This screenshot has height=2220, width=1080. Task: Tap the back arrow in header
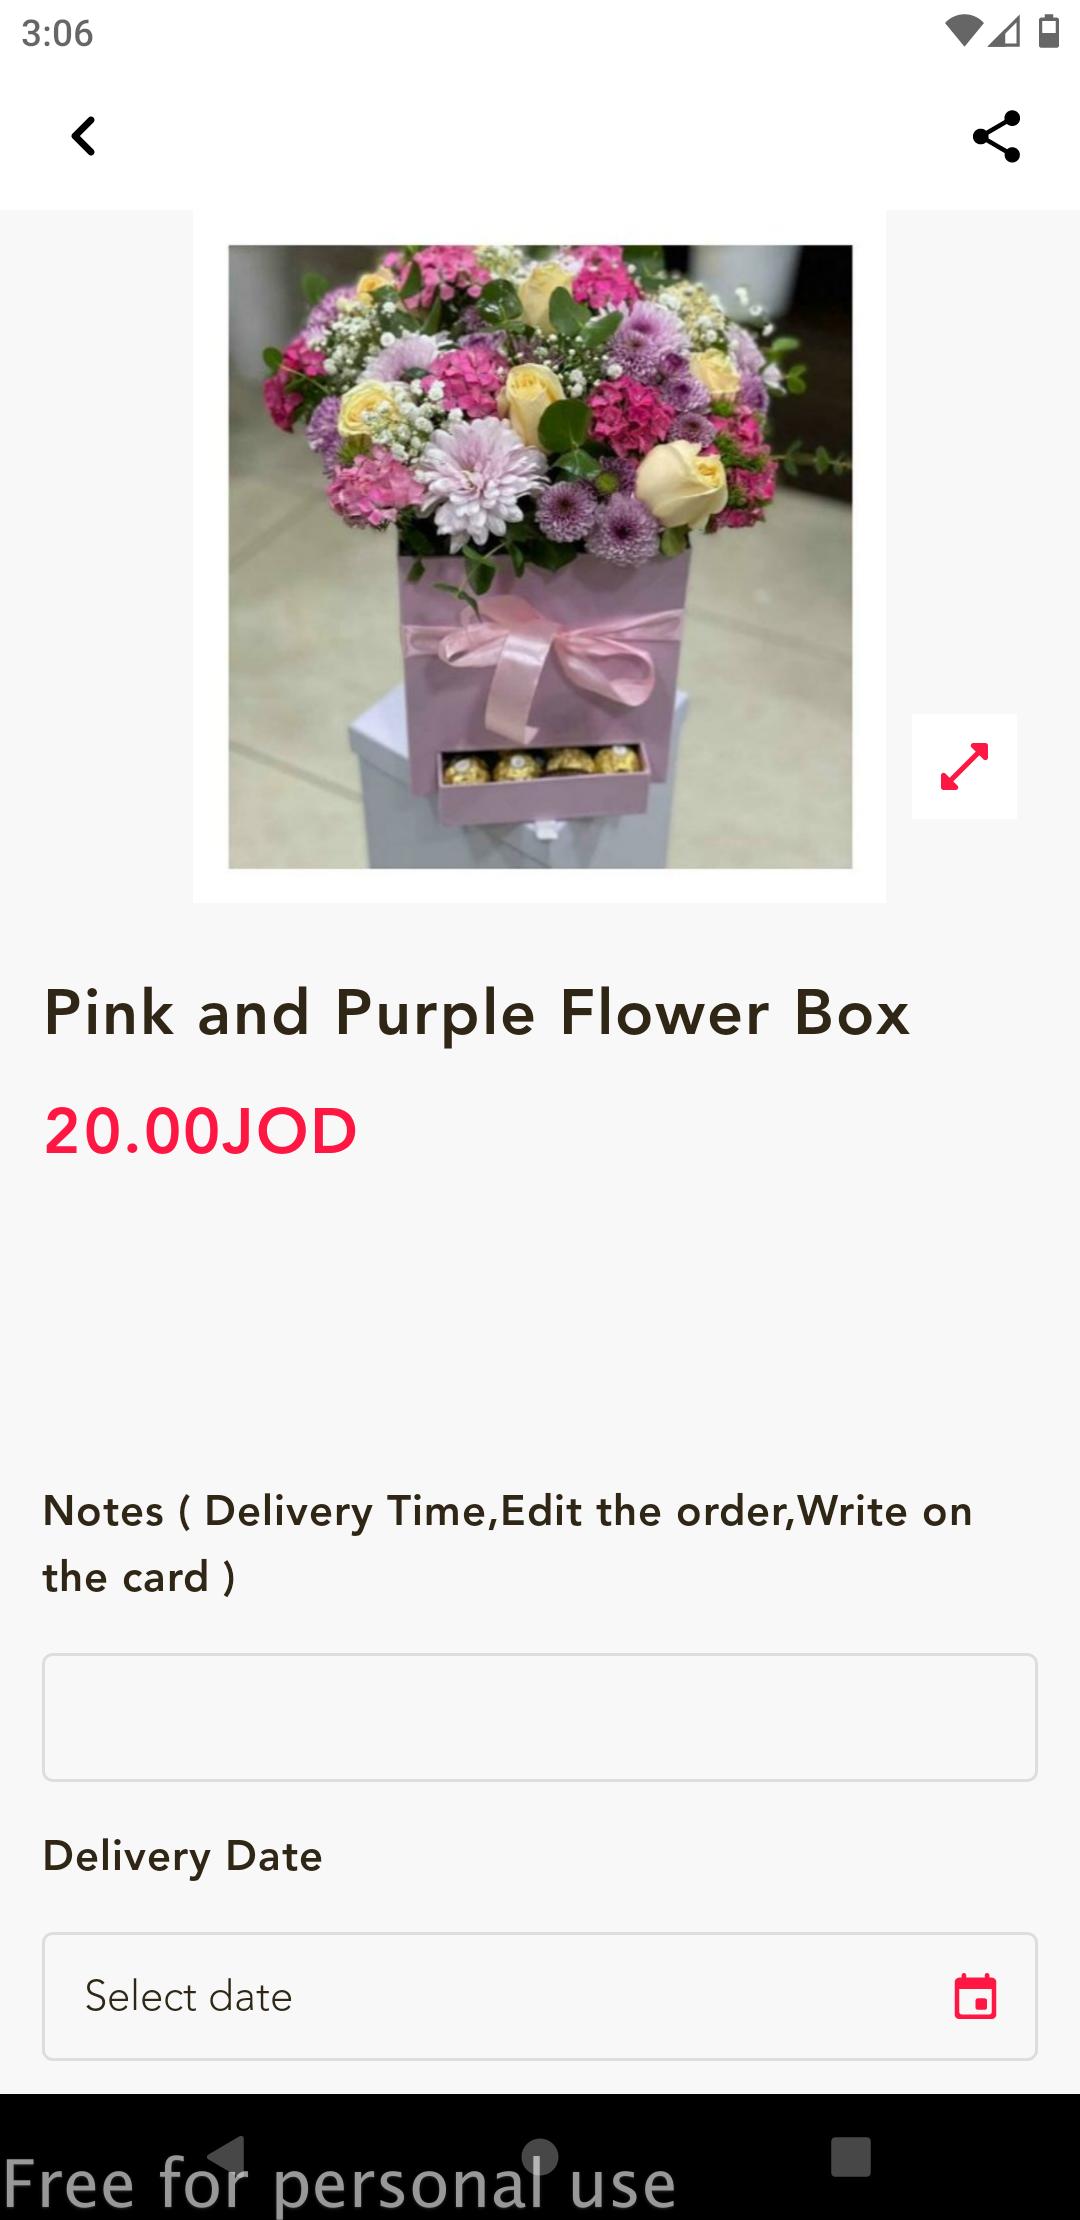84,137
